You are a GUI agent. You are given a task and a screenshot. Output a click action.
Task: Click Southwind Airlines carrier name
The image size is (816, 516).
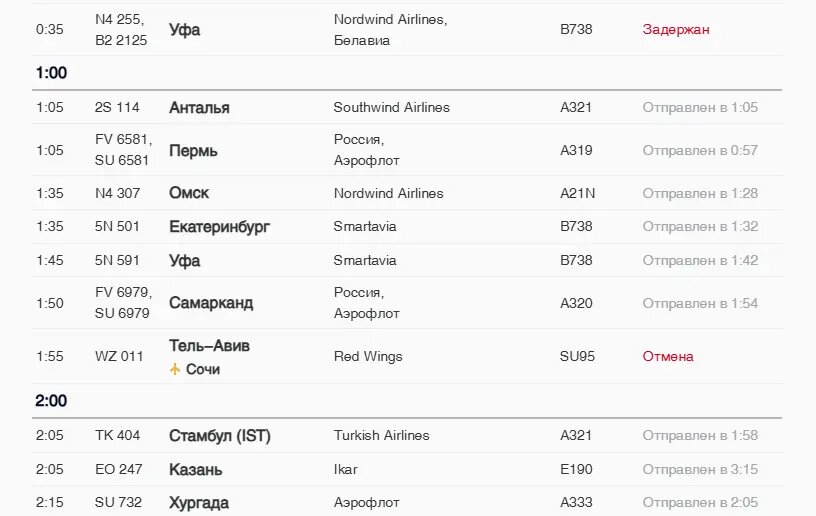tap(391, 107)
